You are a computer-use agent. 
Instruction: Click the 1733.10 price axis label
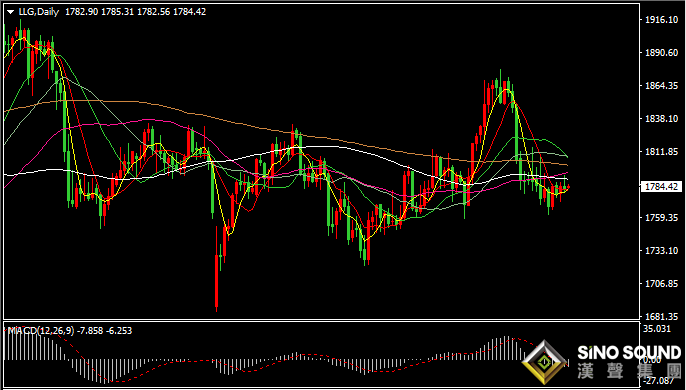662,251
